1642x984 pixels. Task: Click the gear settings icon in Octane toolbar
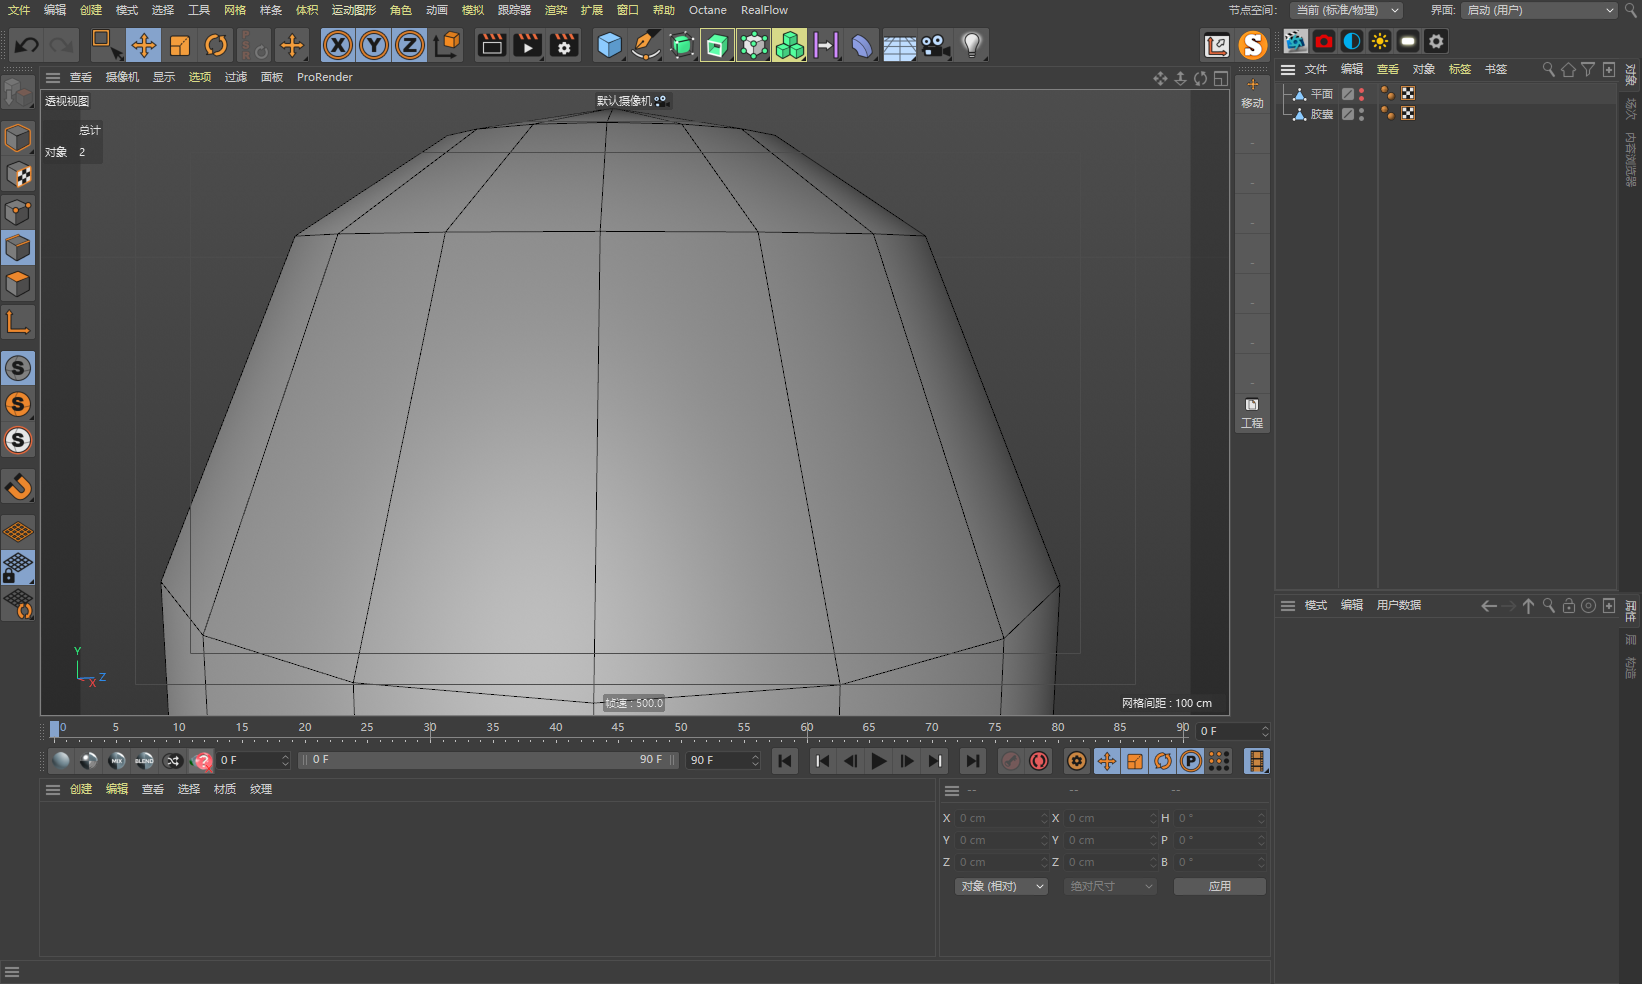tap(1436, 41)
